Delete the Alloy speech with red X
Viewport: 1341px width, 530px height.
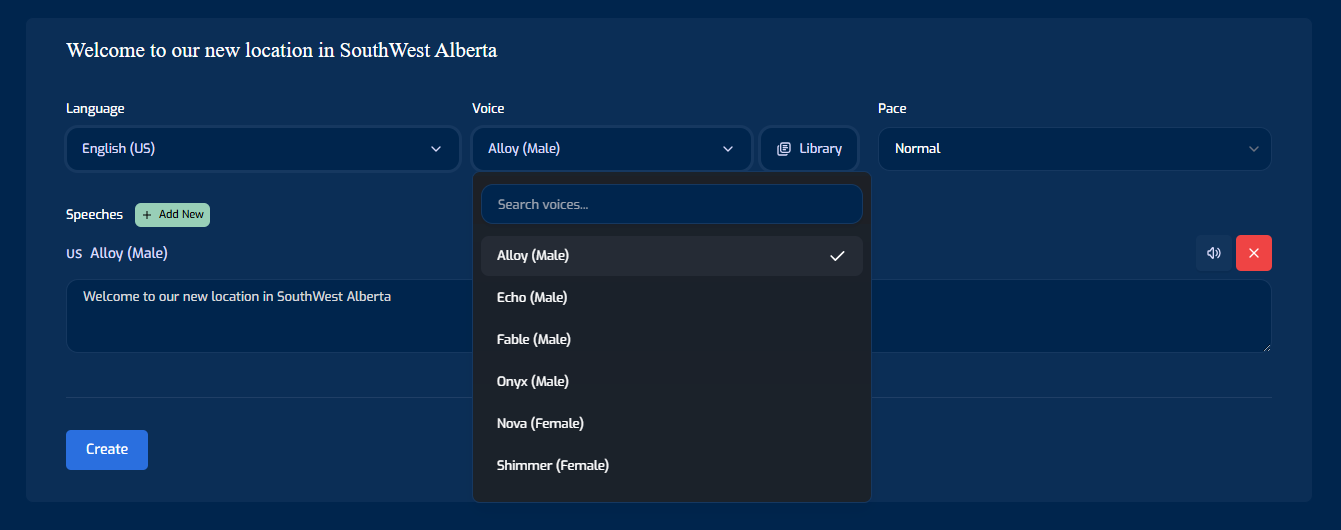point(1254,253)
